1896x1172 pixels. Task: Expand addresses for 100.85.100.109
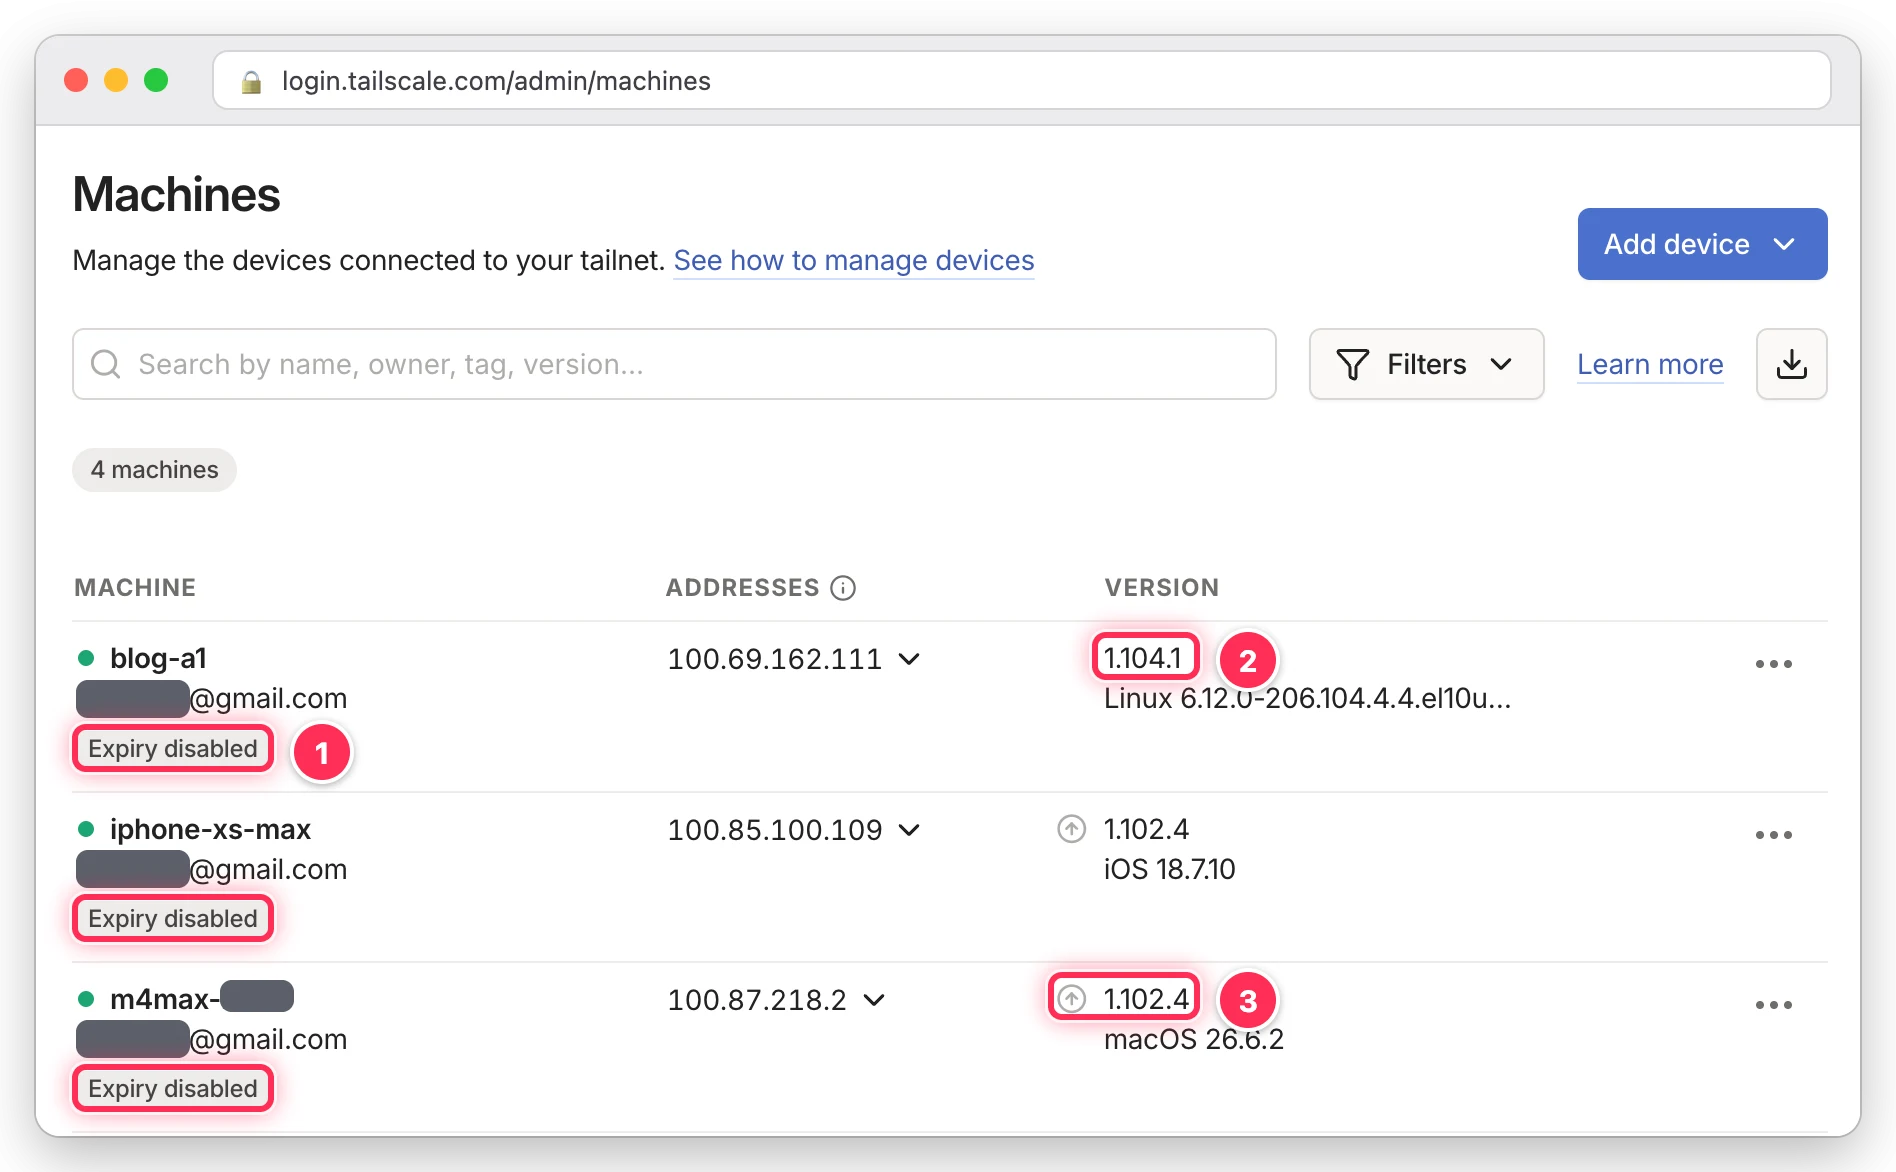pyautogui.click(x=909, y=830)
